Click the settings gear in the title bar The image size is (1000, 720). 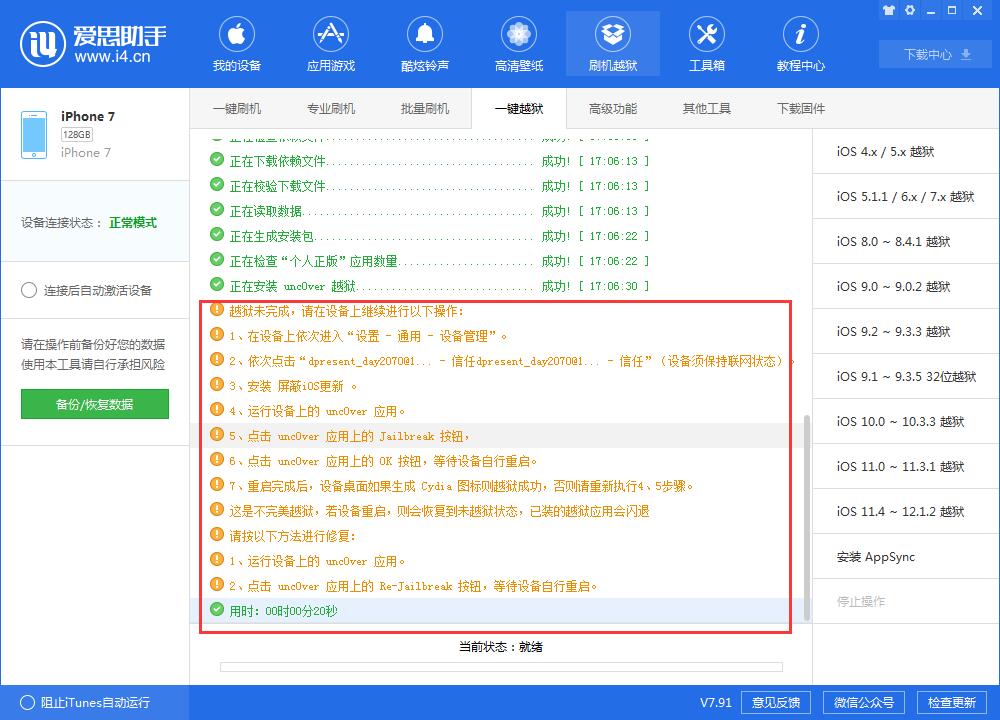tap(910, 9)
